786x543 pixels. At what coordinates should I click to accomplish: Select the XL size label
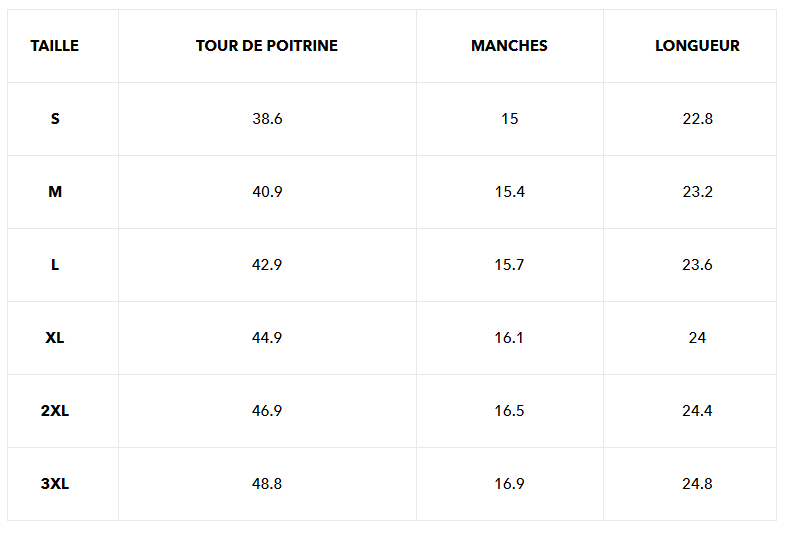pyautogui.click(x=55, y=338)
